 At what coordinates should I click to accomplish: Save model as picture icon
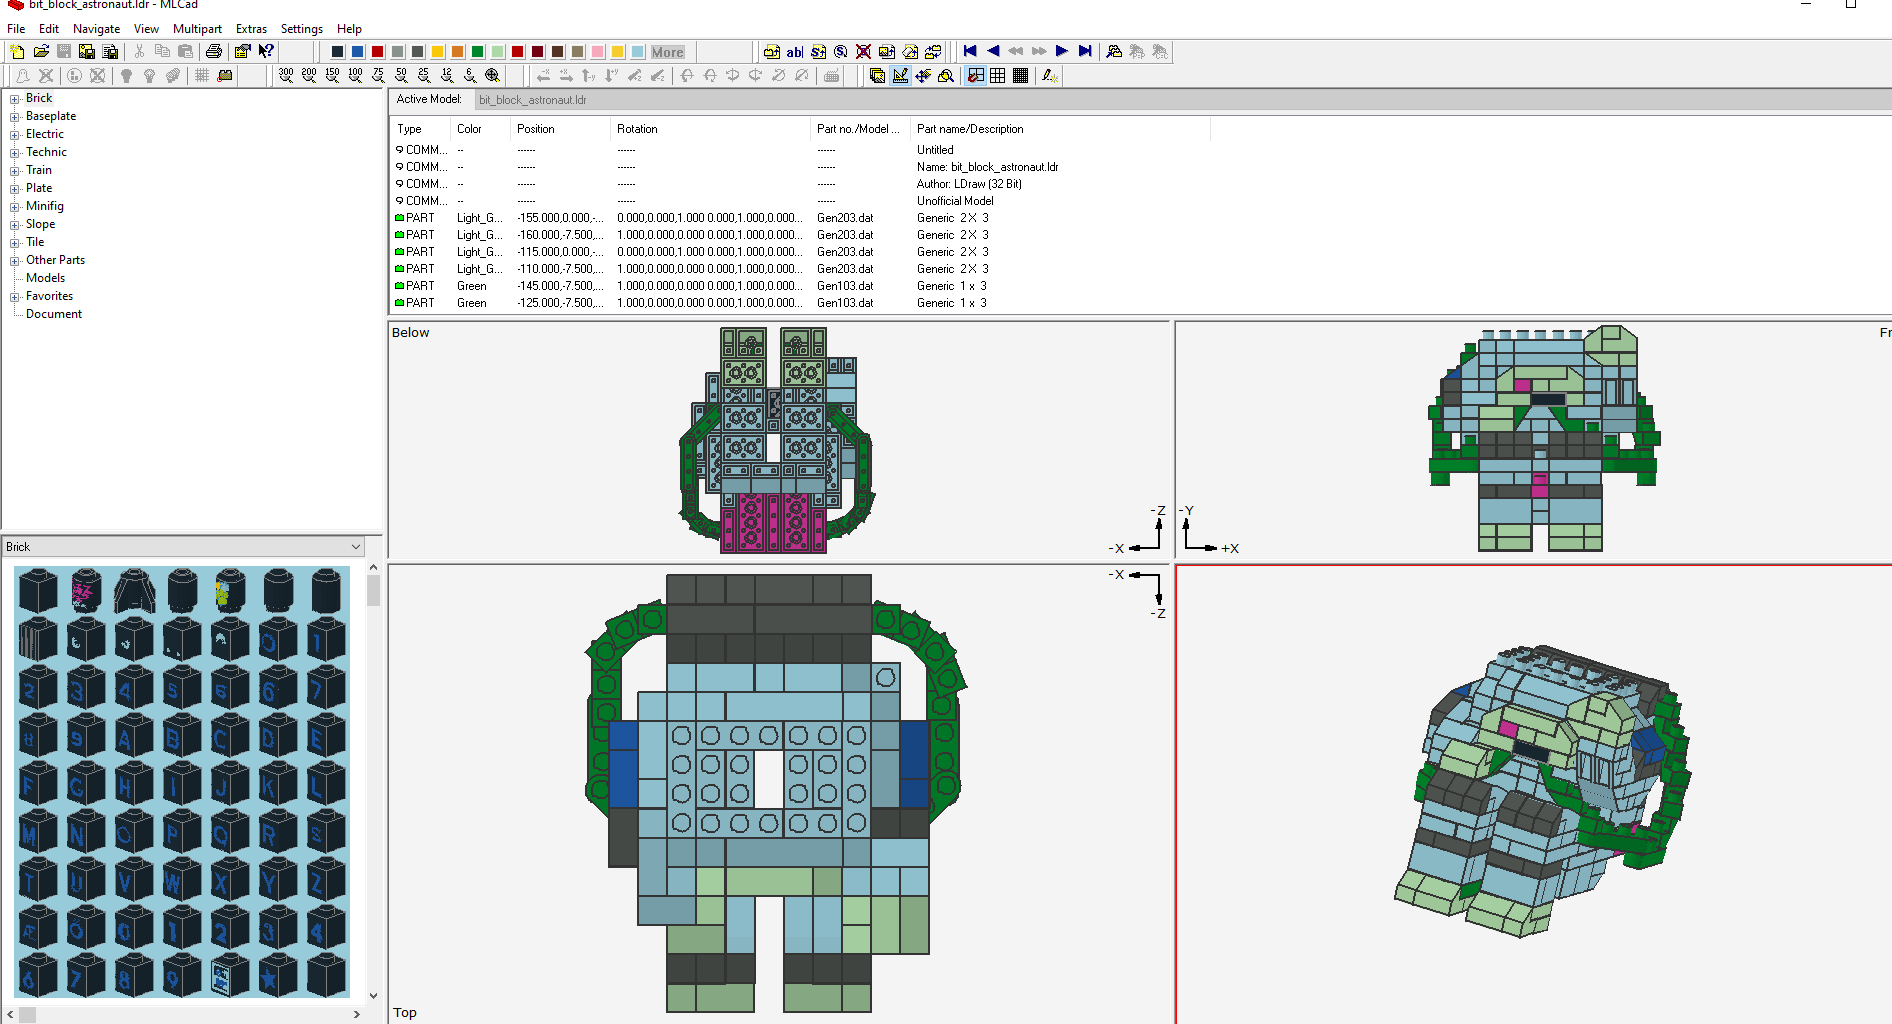coord(87,52)
